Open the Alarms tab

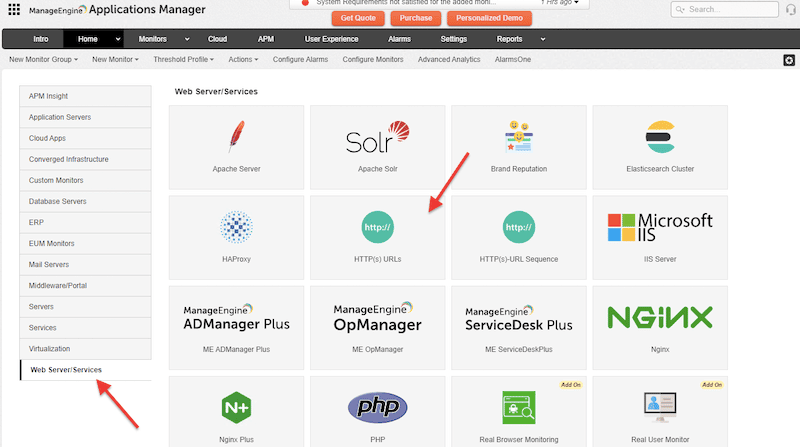point(399,39)
